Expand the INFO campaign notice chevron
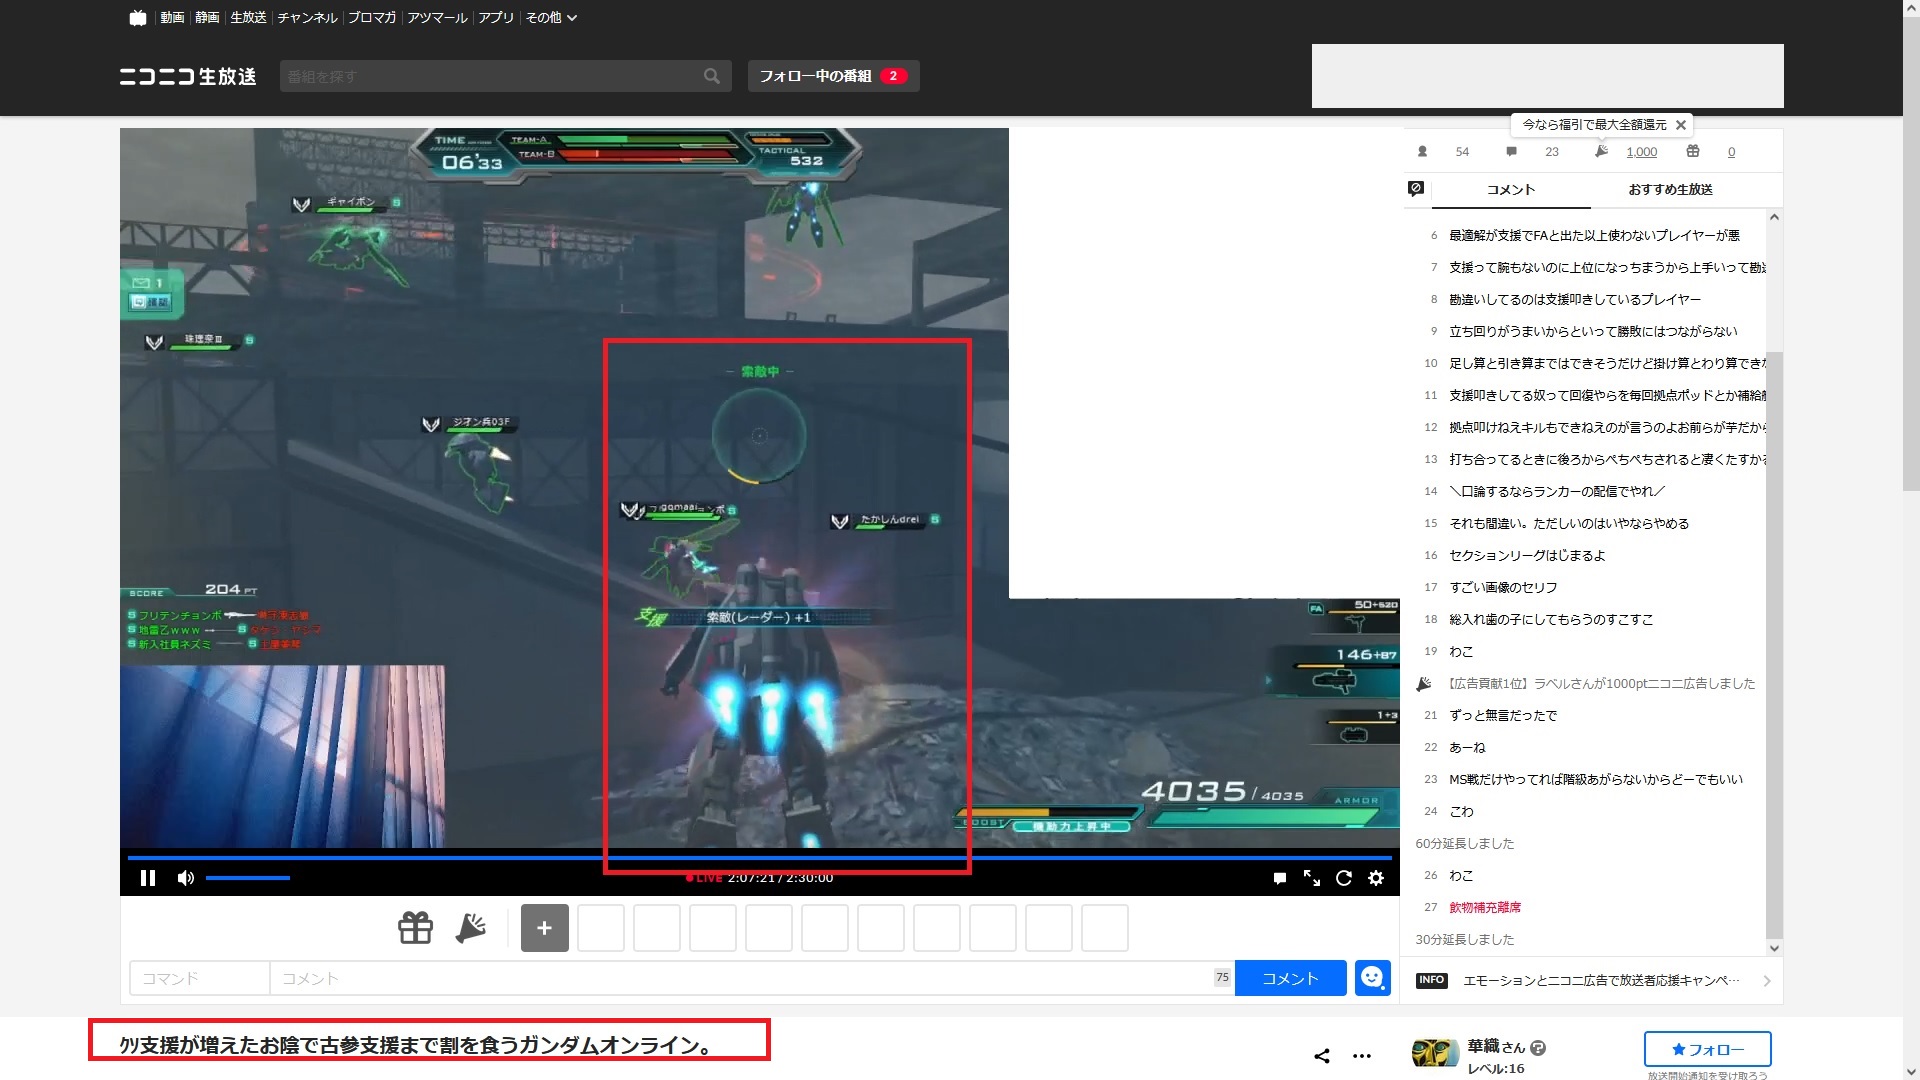Image resolution: width=1920 pixels, height=1080 pixels. click(x=1767, y=981)
